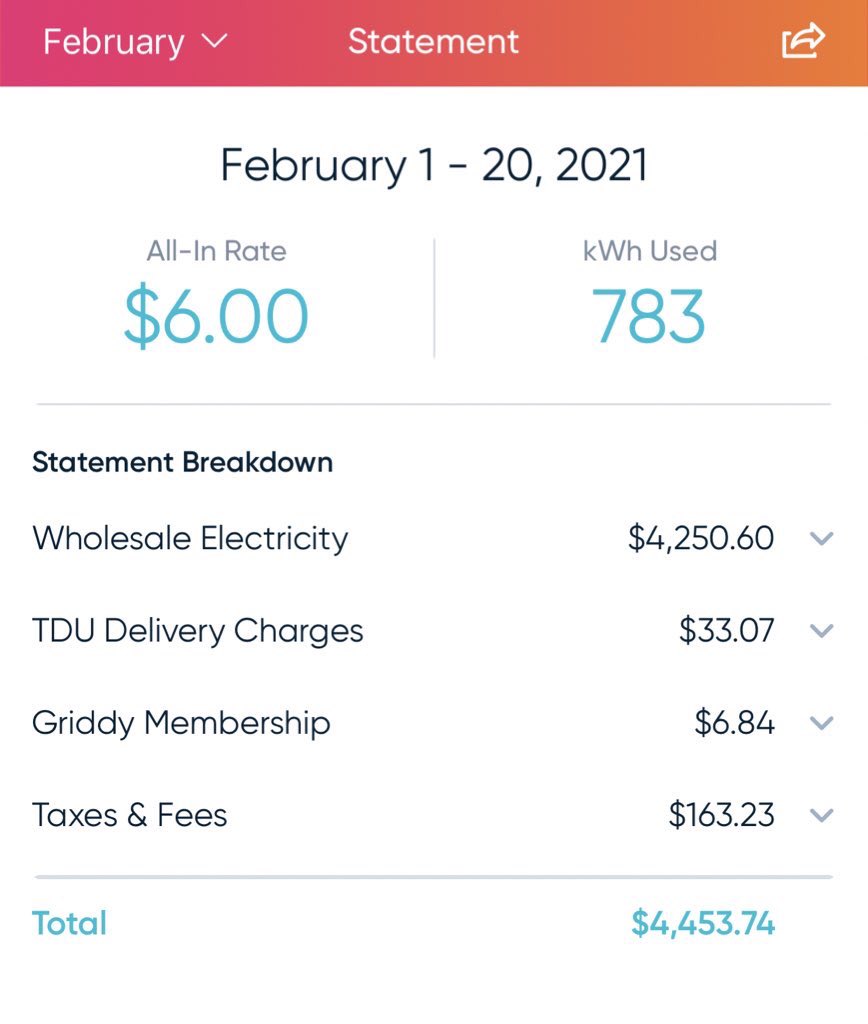Expand Taxes & Fees chevron

(821, 815)
